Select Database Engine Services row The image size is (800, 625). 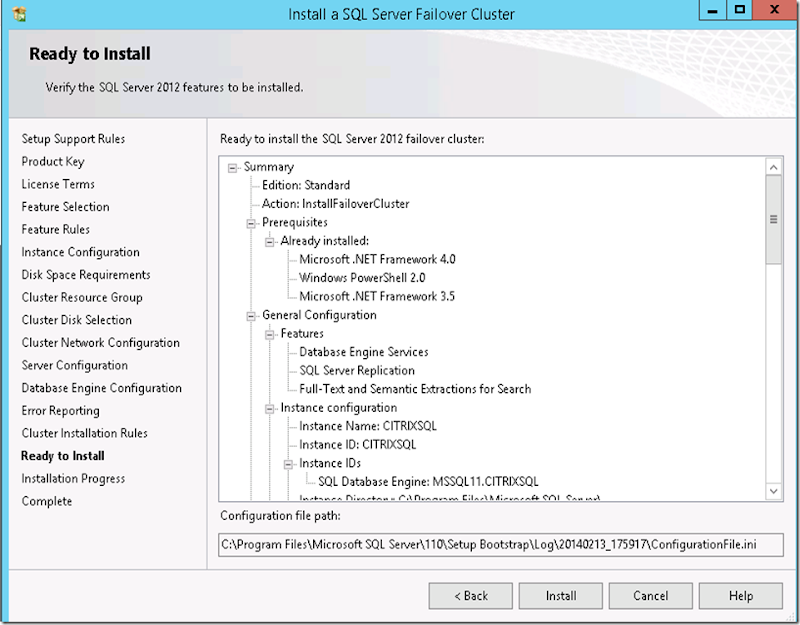[363, 352]
